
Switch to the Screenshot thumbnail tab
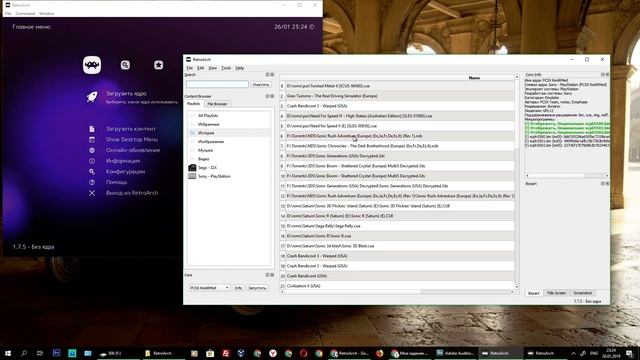(x=582, y=293)
